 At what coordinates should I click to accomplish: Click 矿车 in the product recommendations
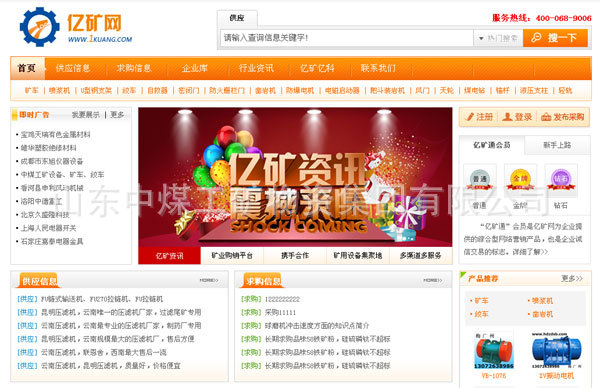tap(481, 301)
